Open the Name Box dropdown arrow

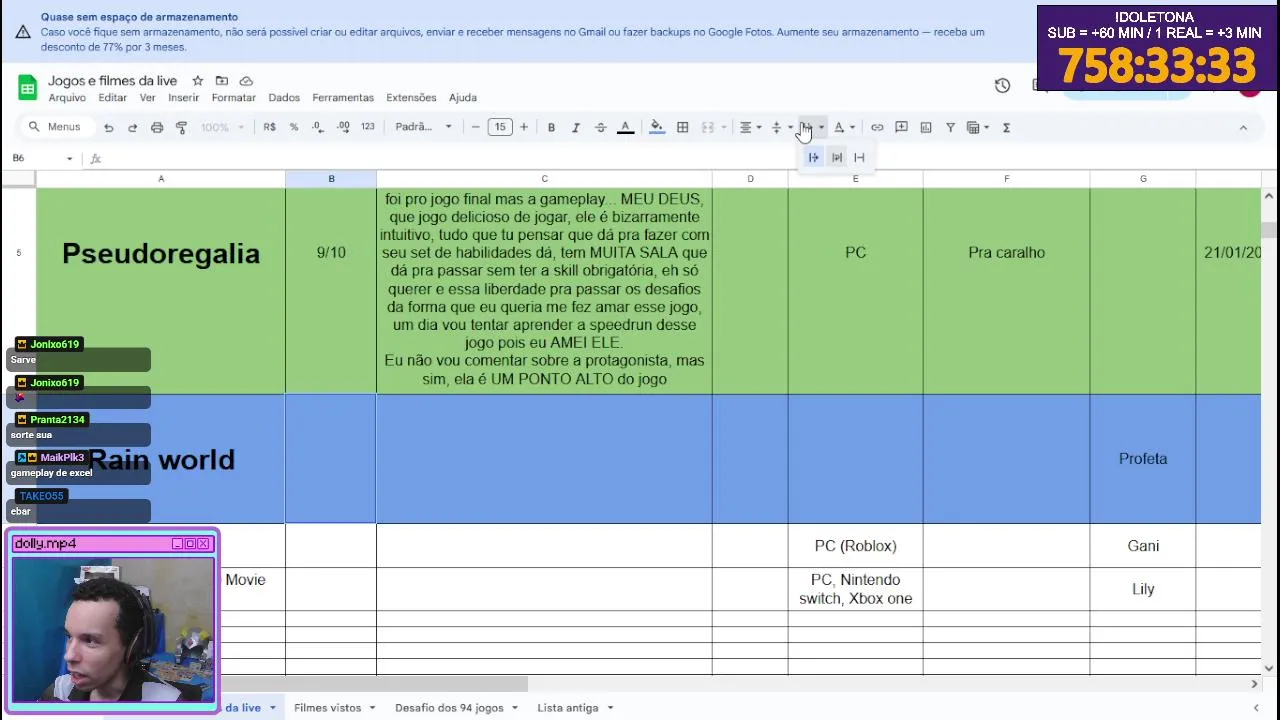(69, 158)
